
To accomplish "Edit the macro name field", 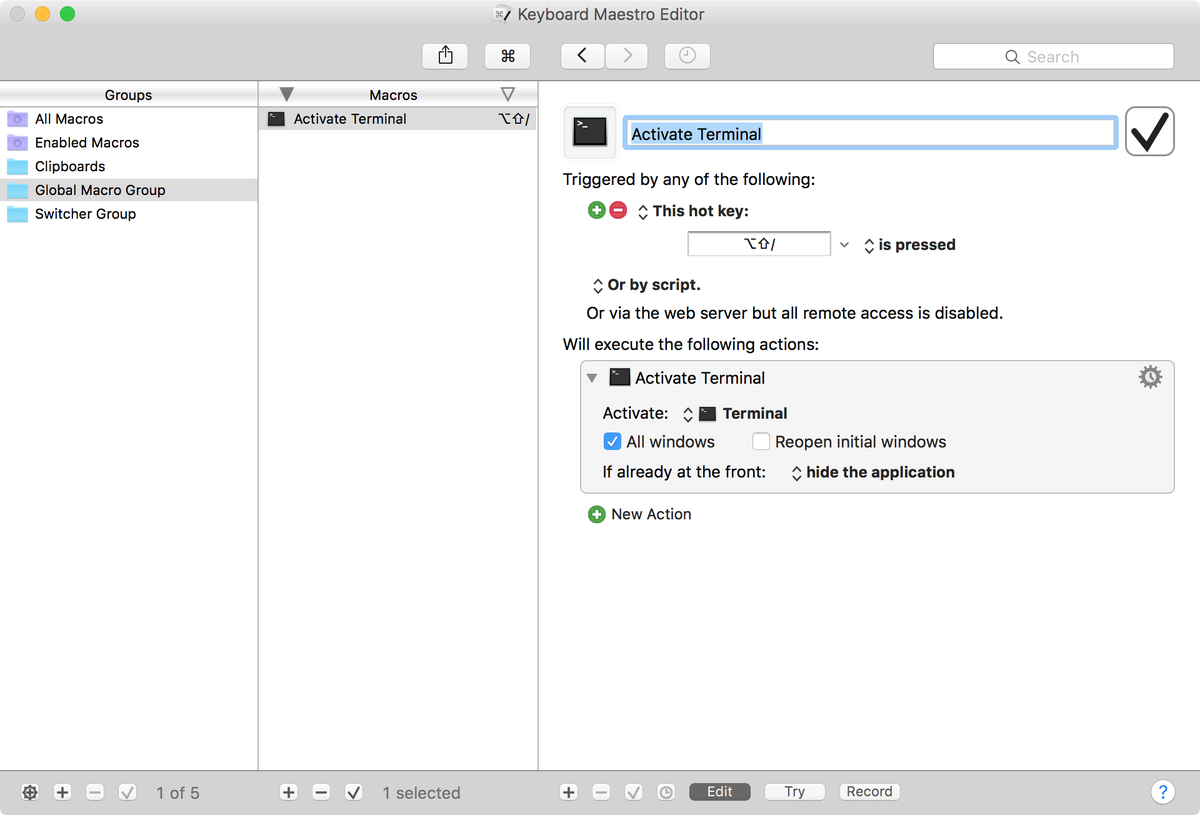I will coord(870,133).
